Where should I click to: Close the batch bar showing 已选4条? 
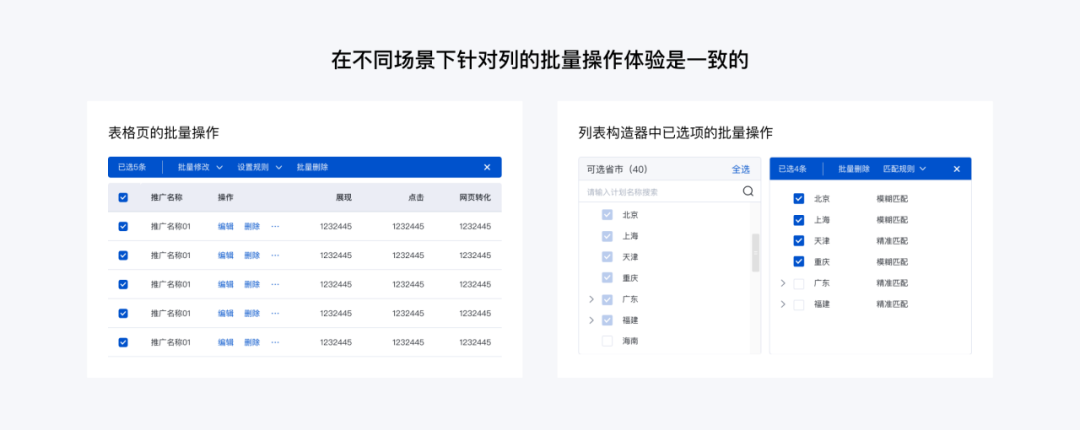pos(957,168)
